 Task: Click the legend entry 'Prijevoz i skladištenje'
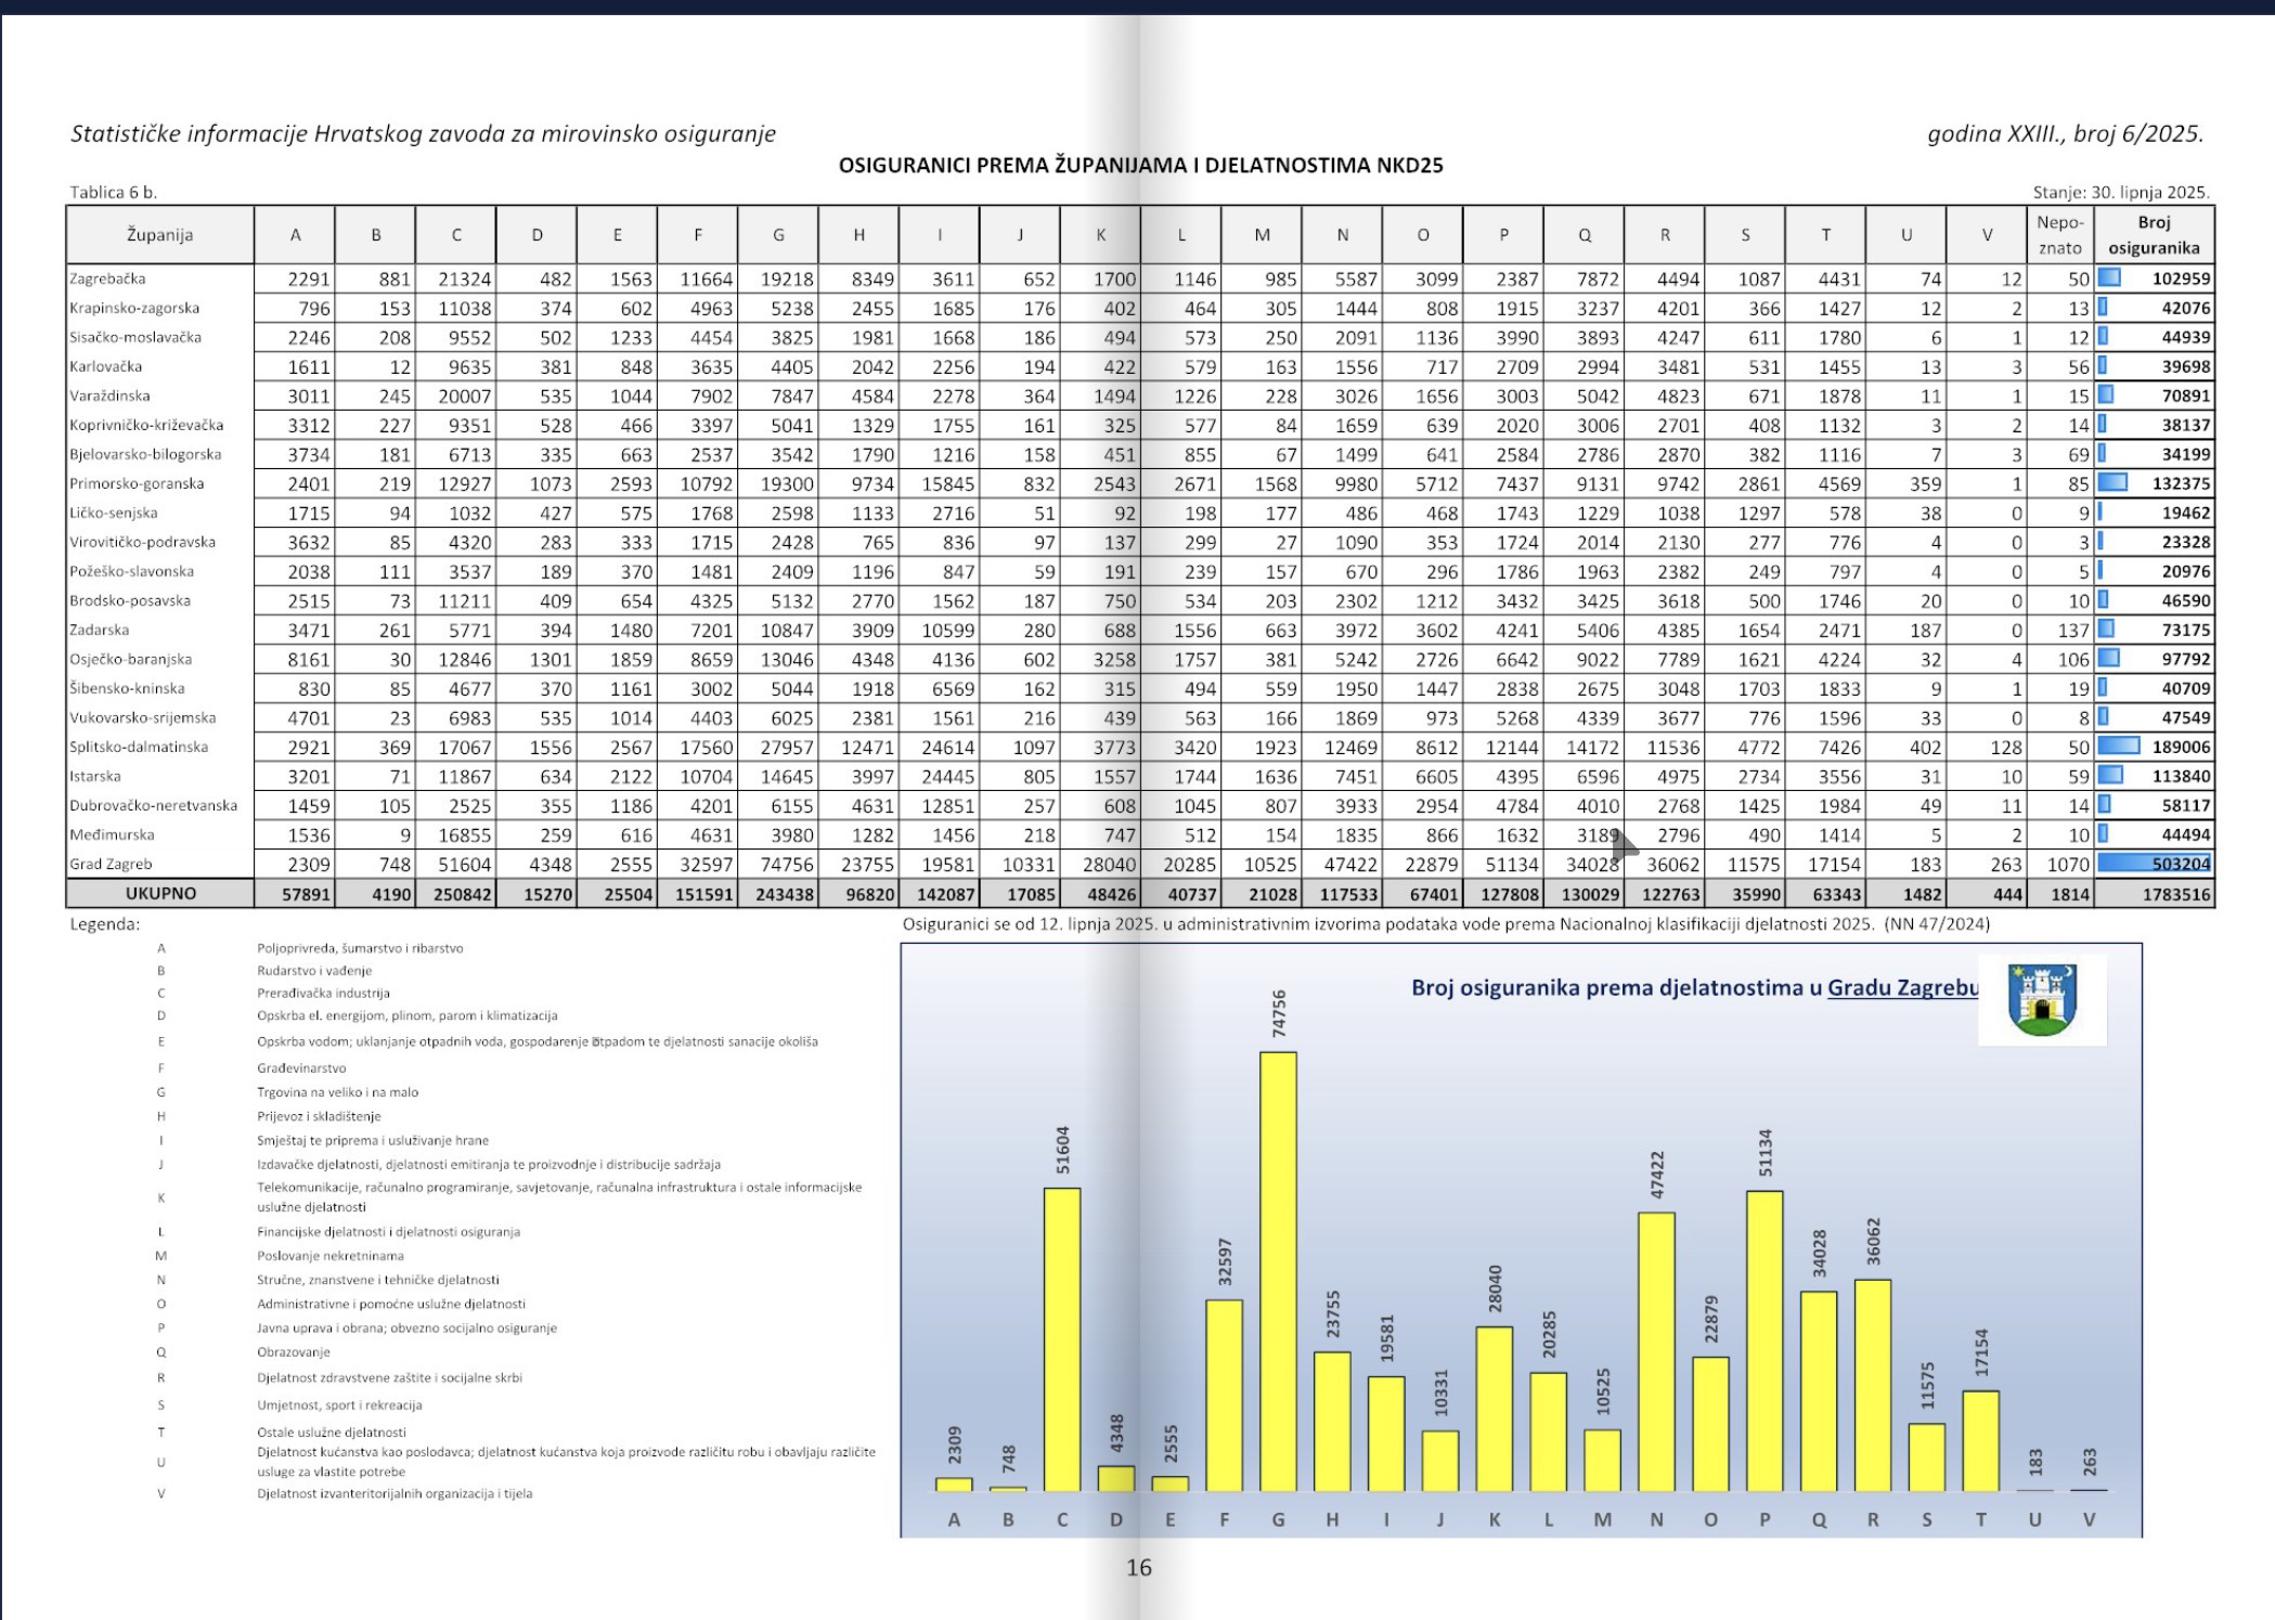pos(318,1116)
